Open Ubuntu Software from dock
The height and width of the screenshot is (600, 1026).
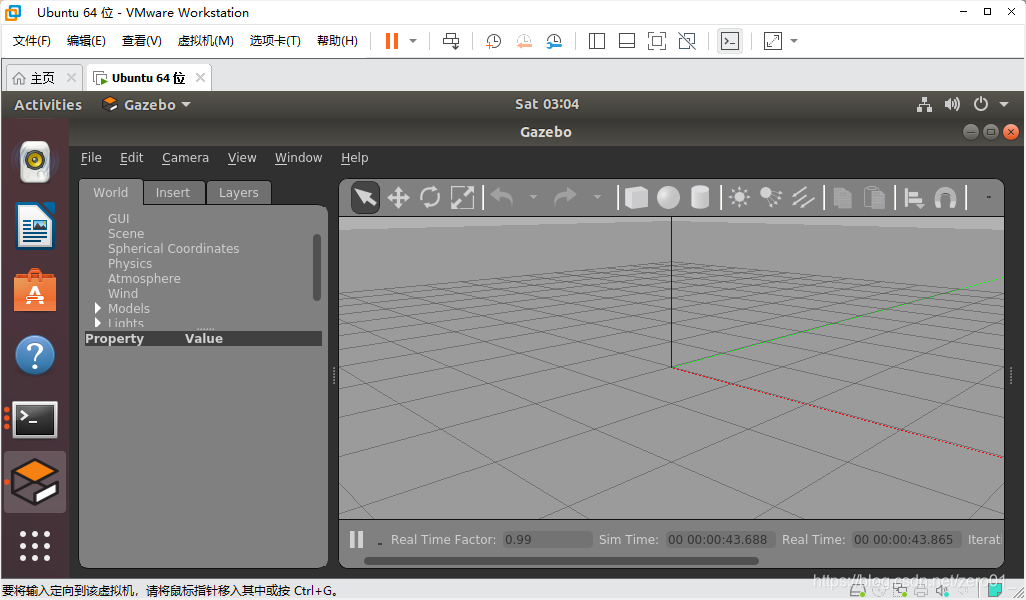click(x=35, y=290)
